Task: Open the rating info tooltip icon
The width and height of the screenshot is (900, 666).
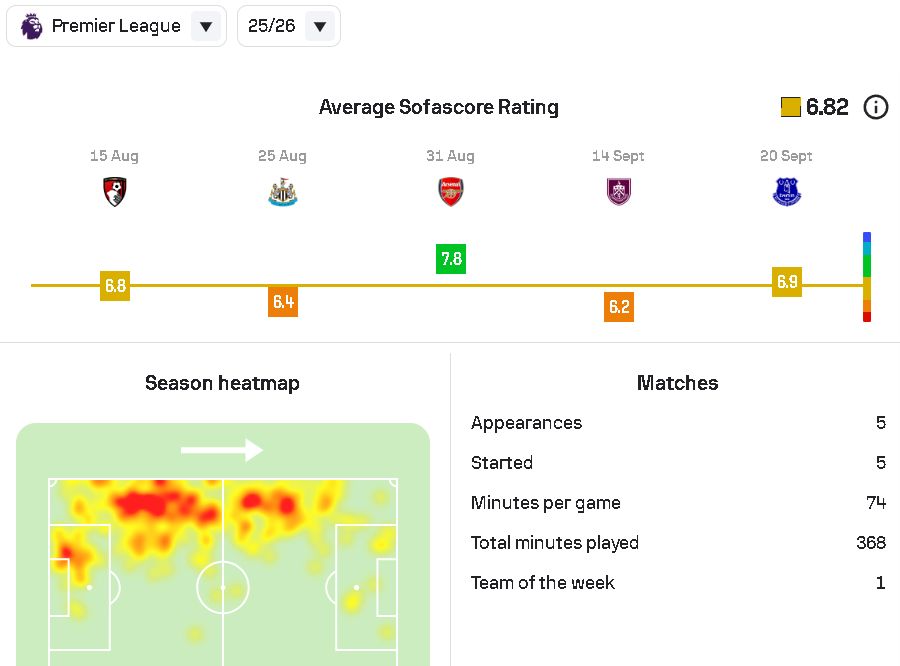Action: 876,107
